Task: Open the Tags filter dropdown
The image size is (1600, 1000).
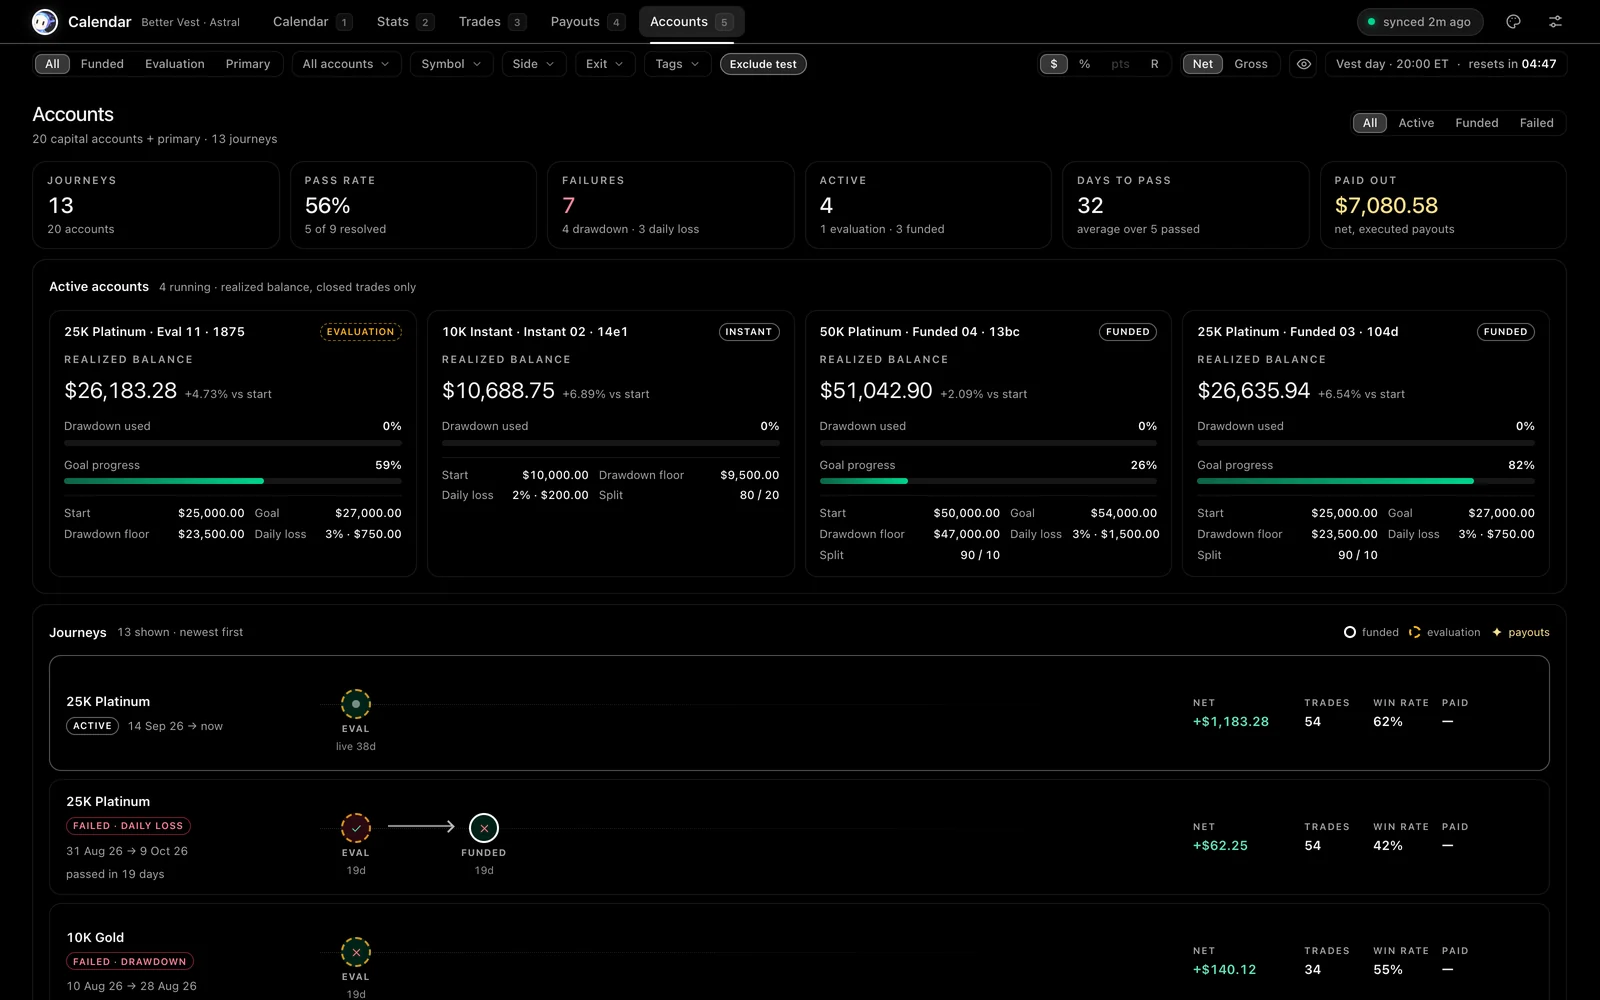Action: (677, 64)
